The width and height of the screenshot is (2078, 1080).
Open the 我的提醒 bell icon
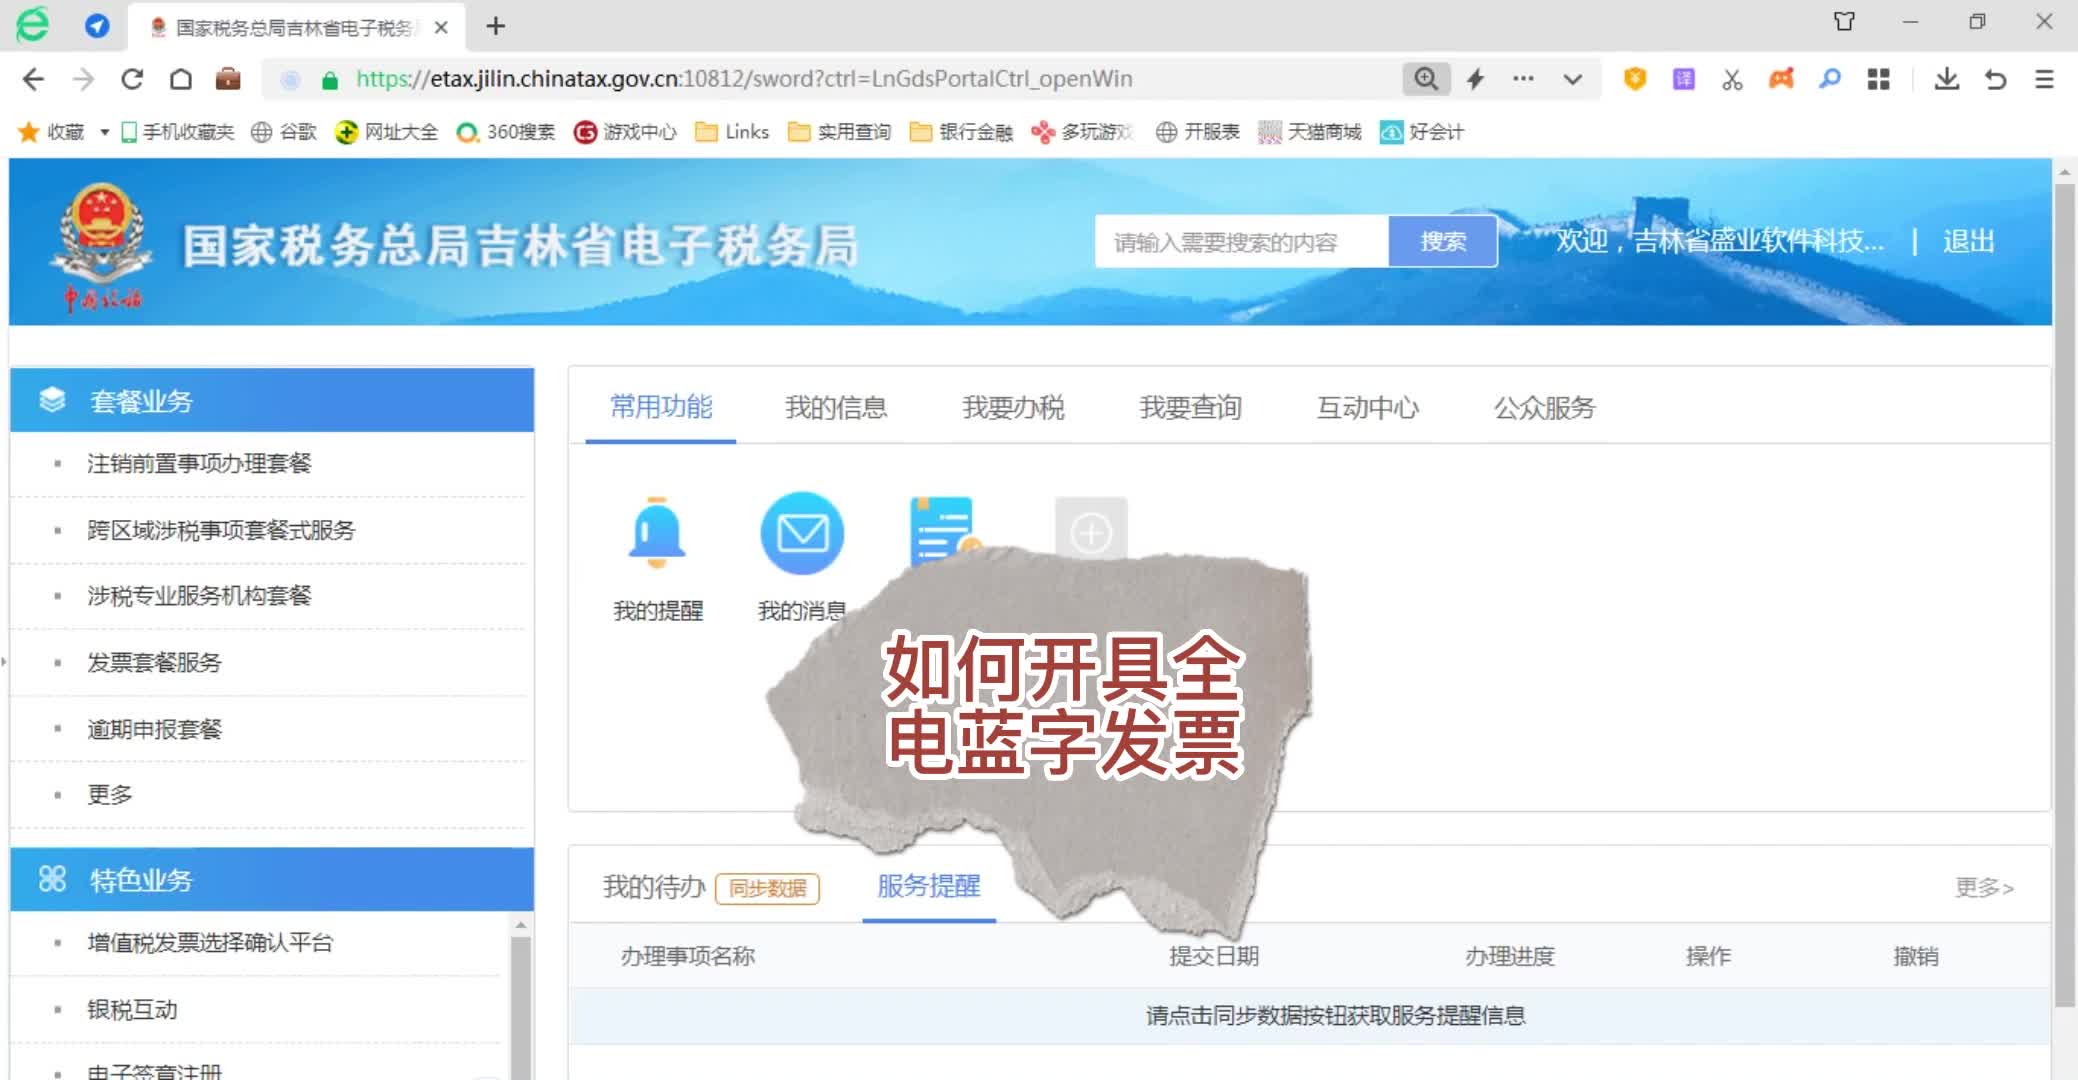click(x=656, y=533)
